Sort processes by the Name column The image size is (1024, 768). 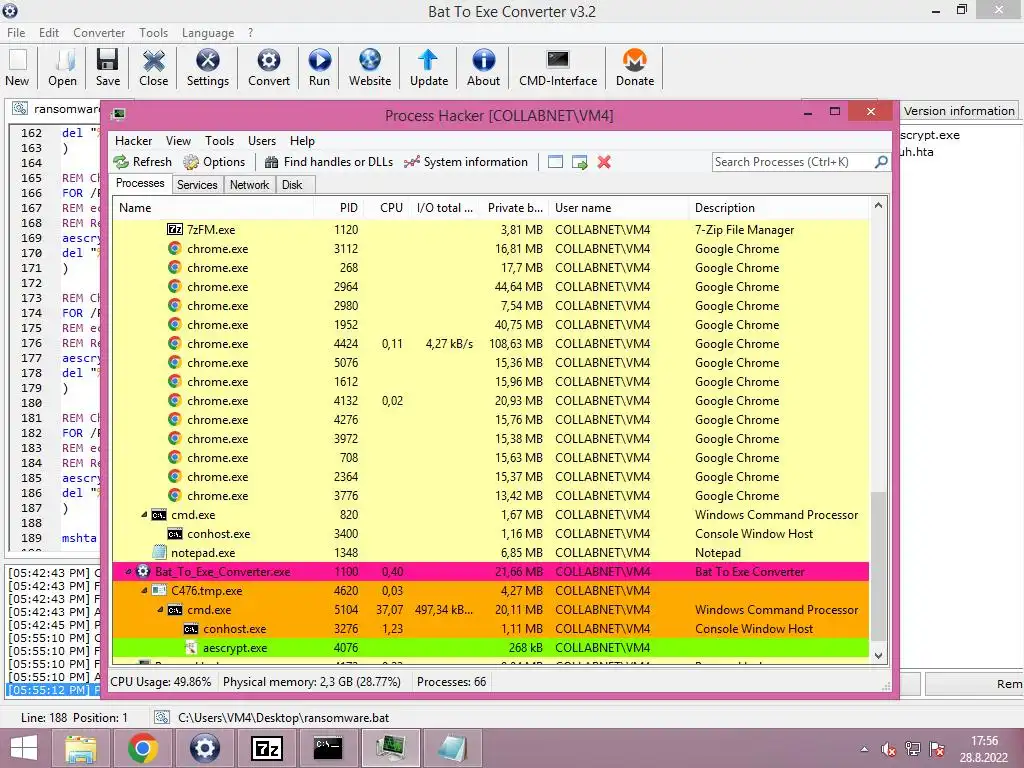coord(213,208)
